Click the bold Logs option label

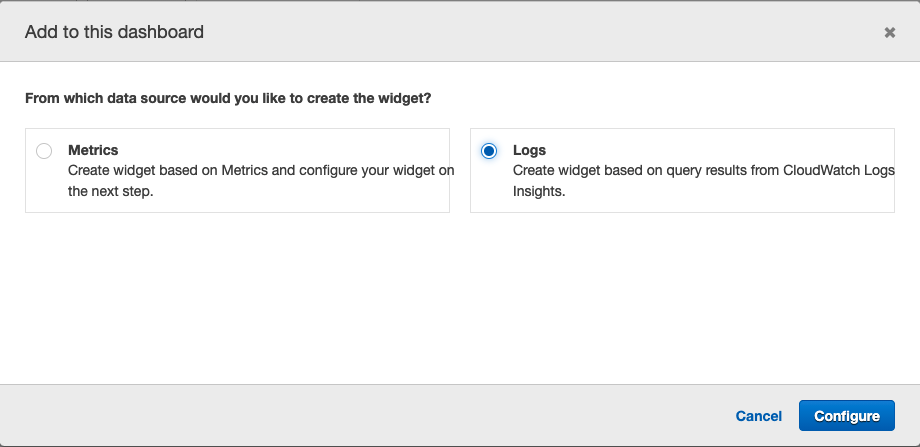click(529, 150)
